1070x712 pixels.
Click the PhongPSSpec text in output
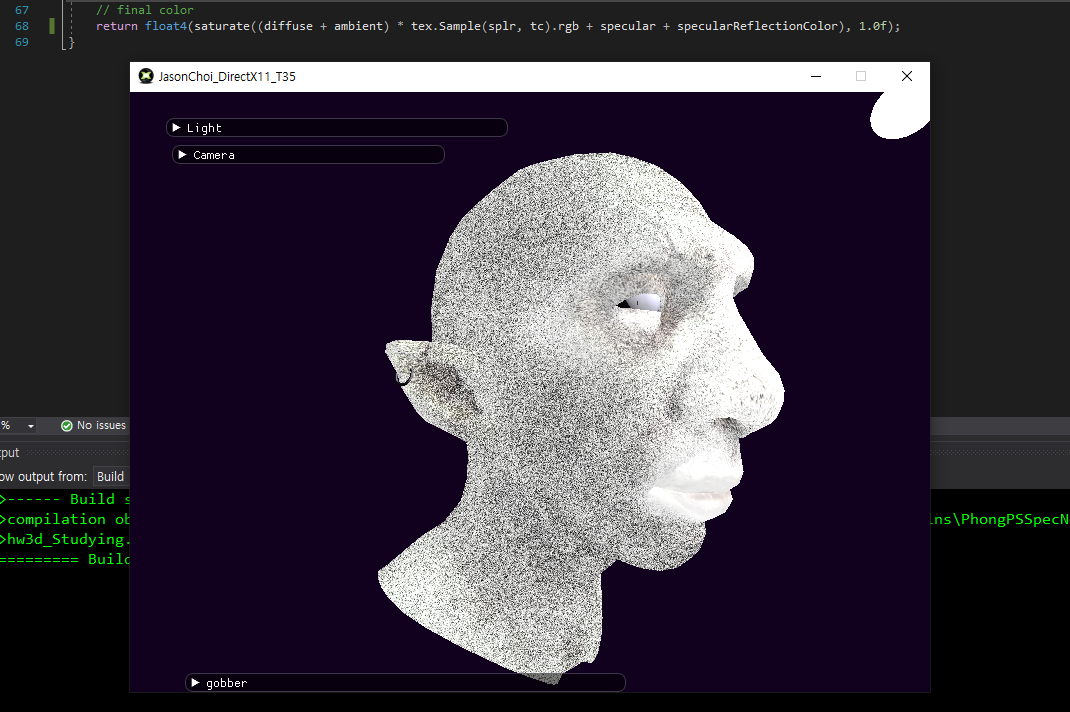1015,519
